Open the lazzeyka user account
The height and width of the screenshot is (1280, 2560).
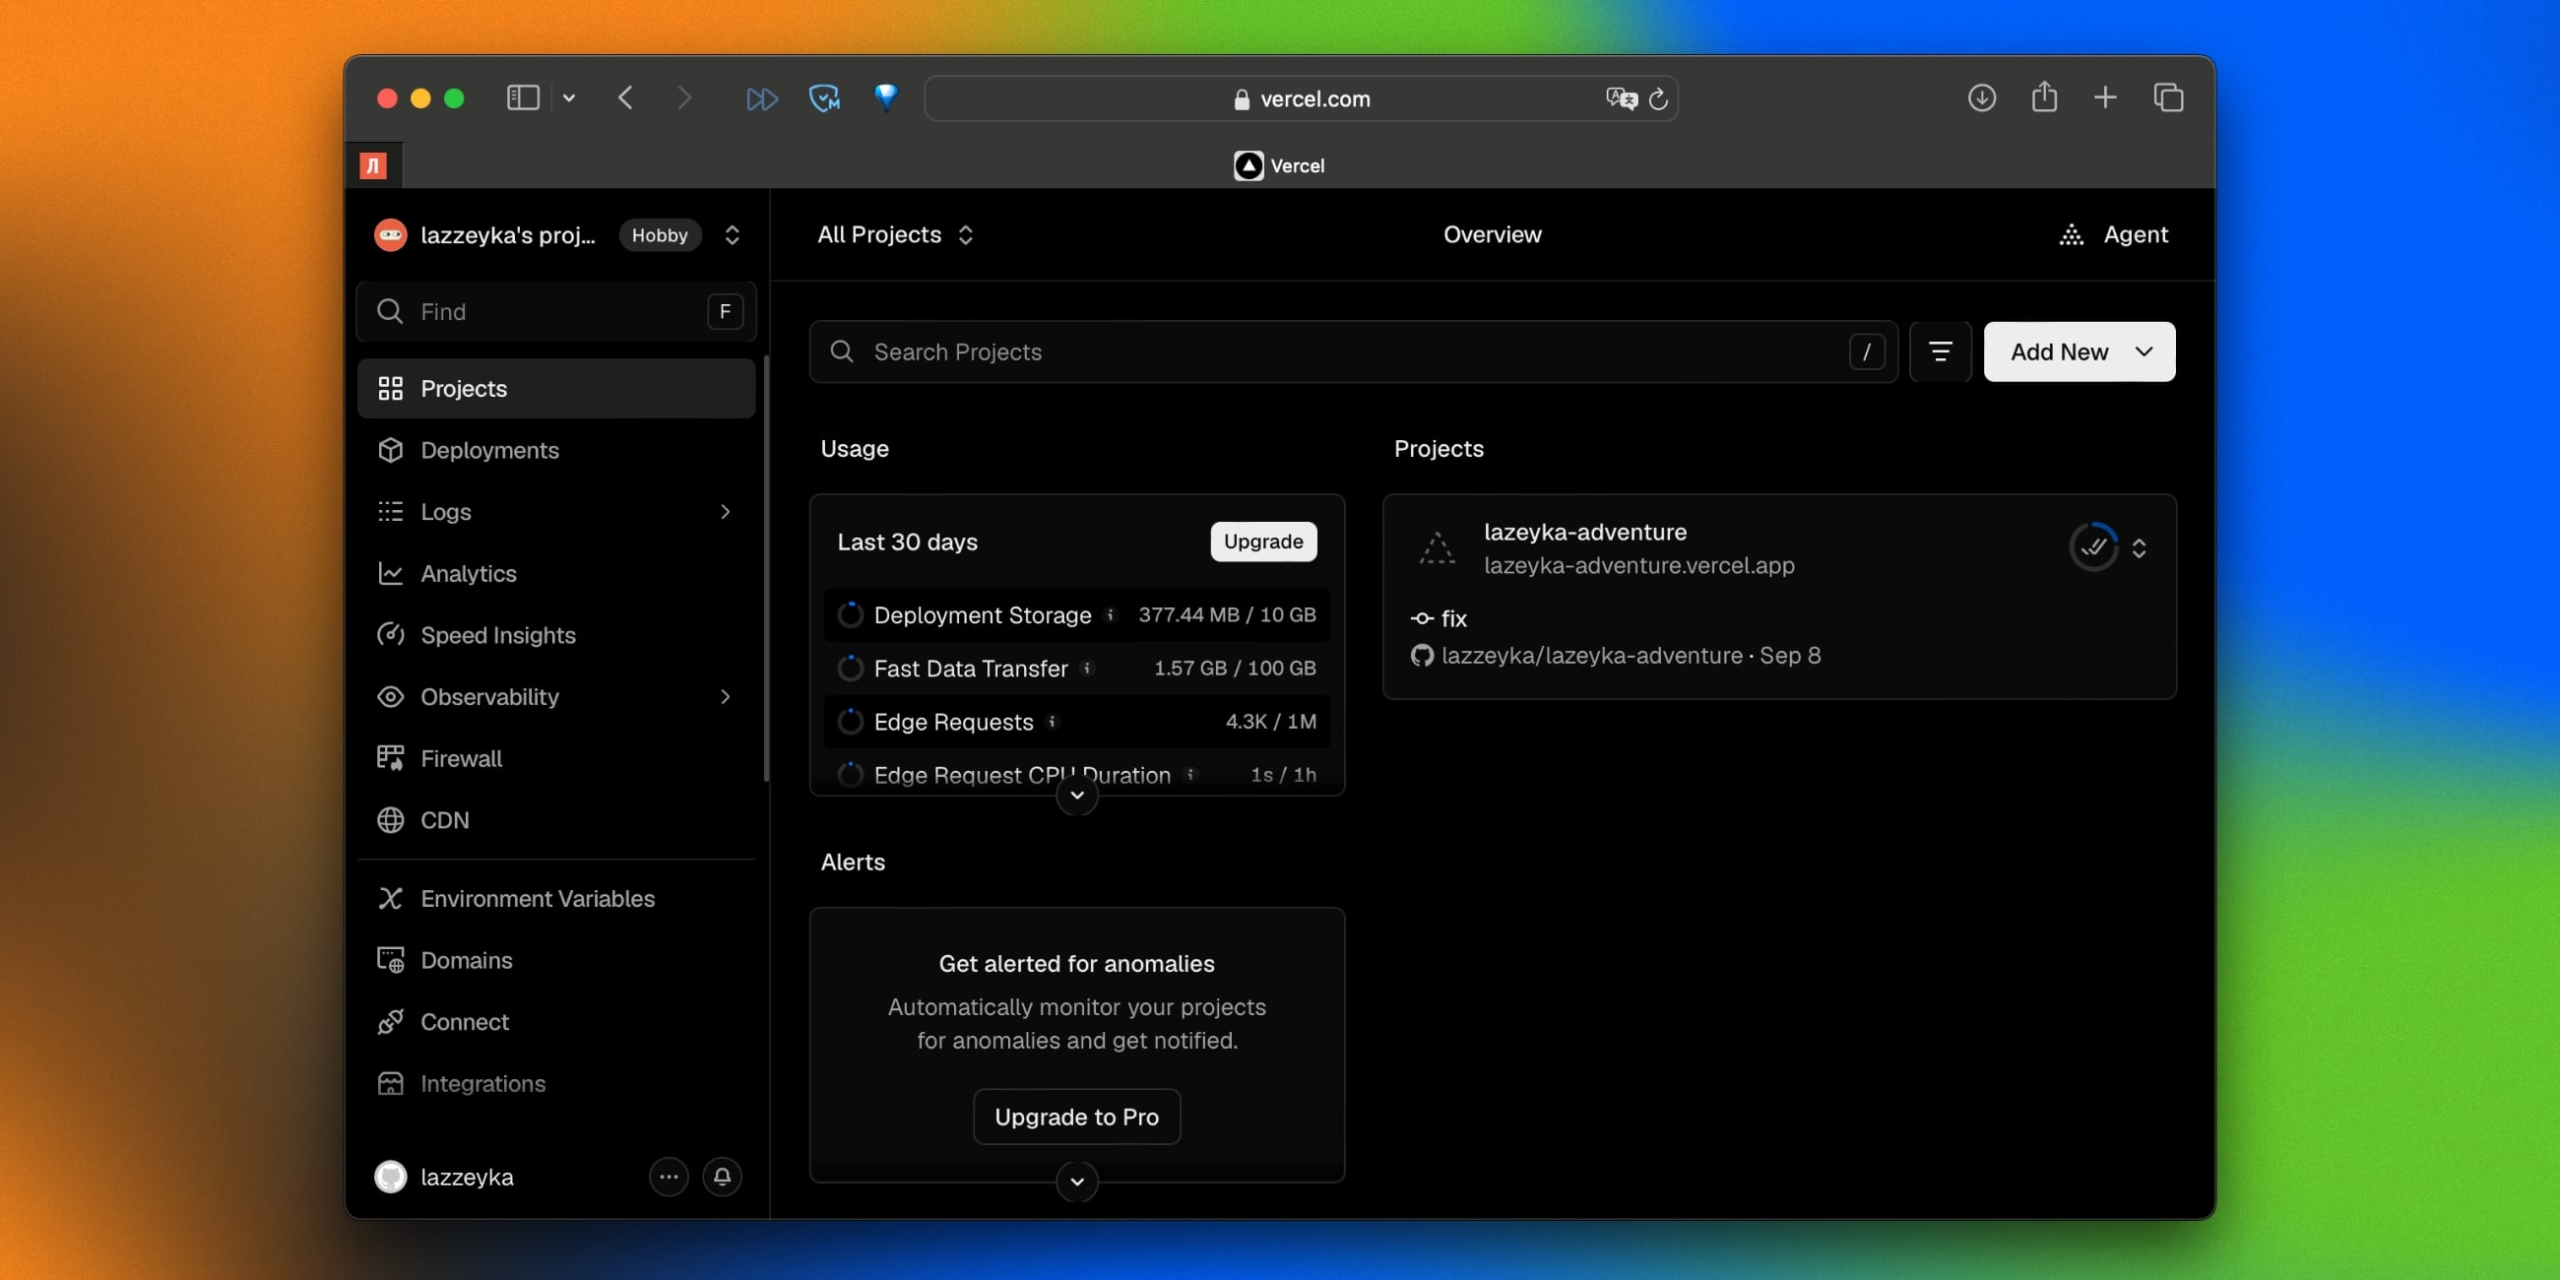(x=444, y=1177)
